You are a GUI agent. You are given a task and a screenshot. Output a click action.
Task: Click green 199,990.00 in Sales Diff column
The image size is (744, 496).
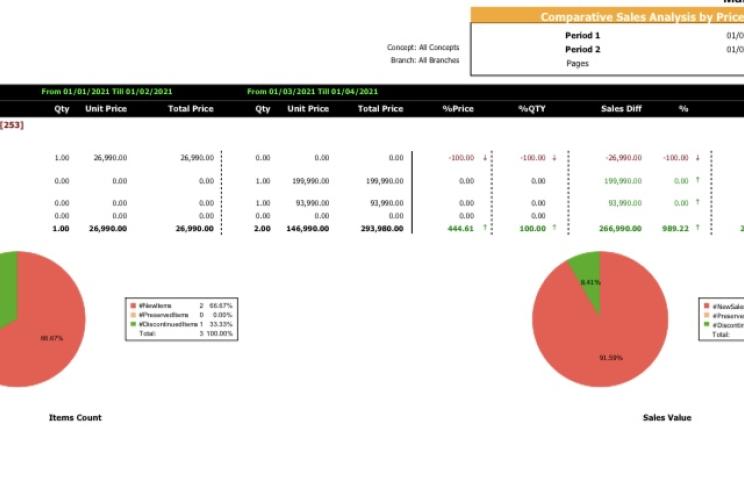tap(623, 181)
